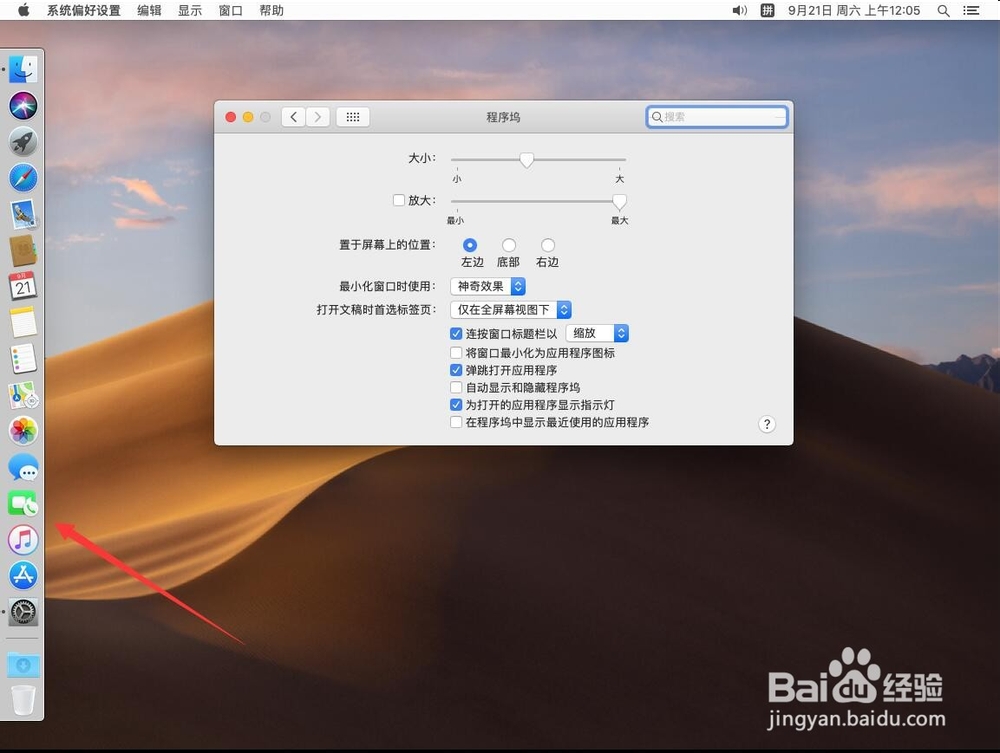Screen dimensions: 1000x753
Task: 打开「打开文稿时首选标签页」下拉框
Action: tap(510, 309)
